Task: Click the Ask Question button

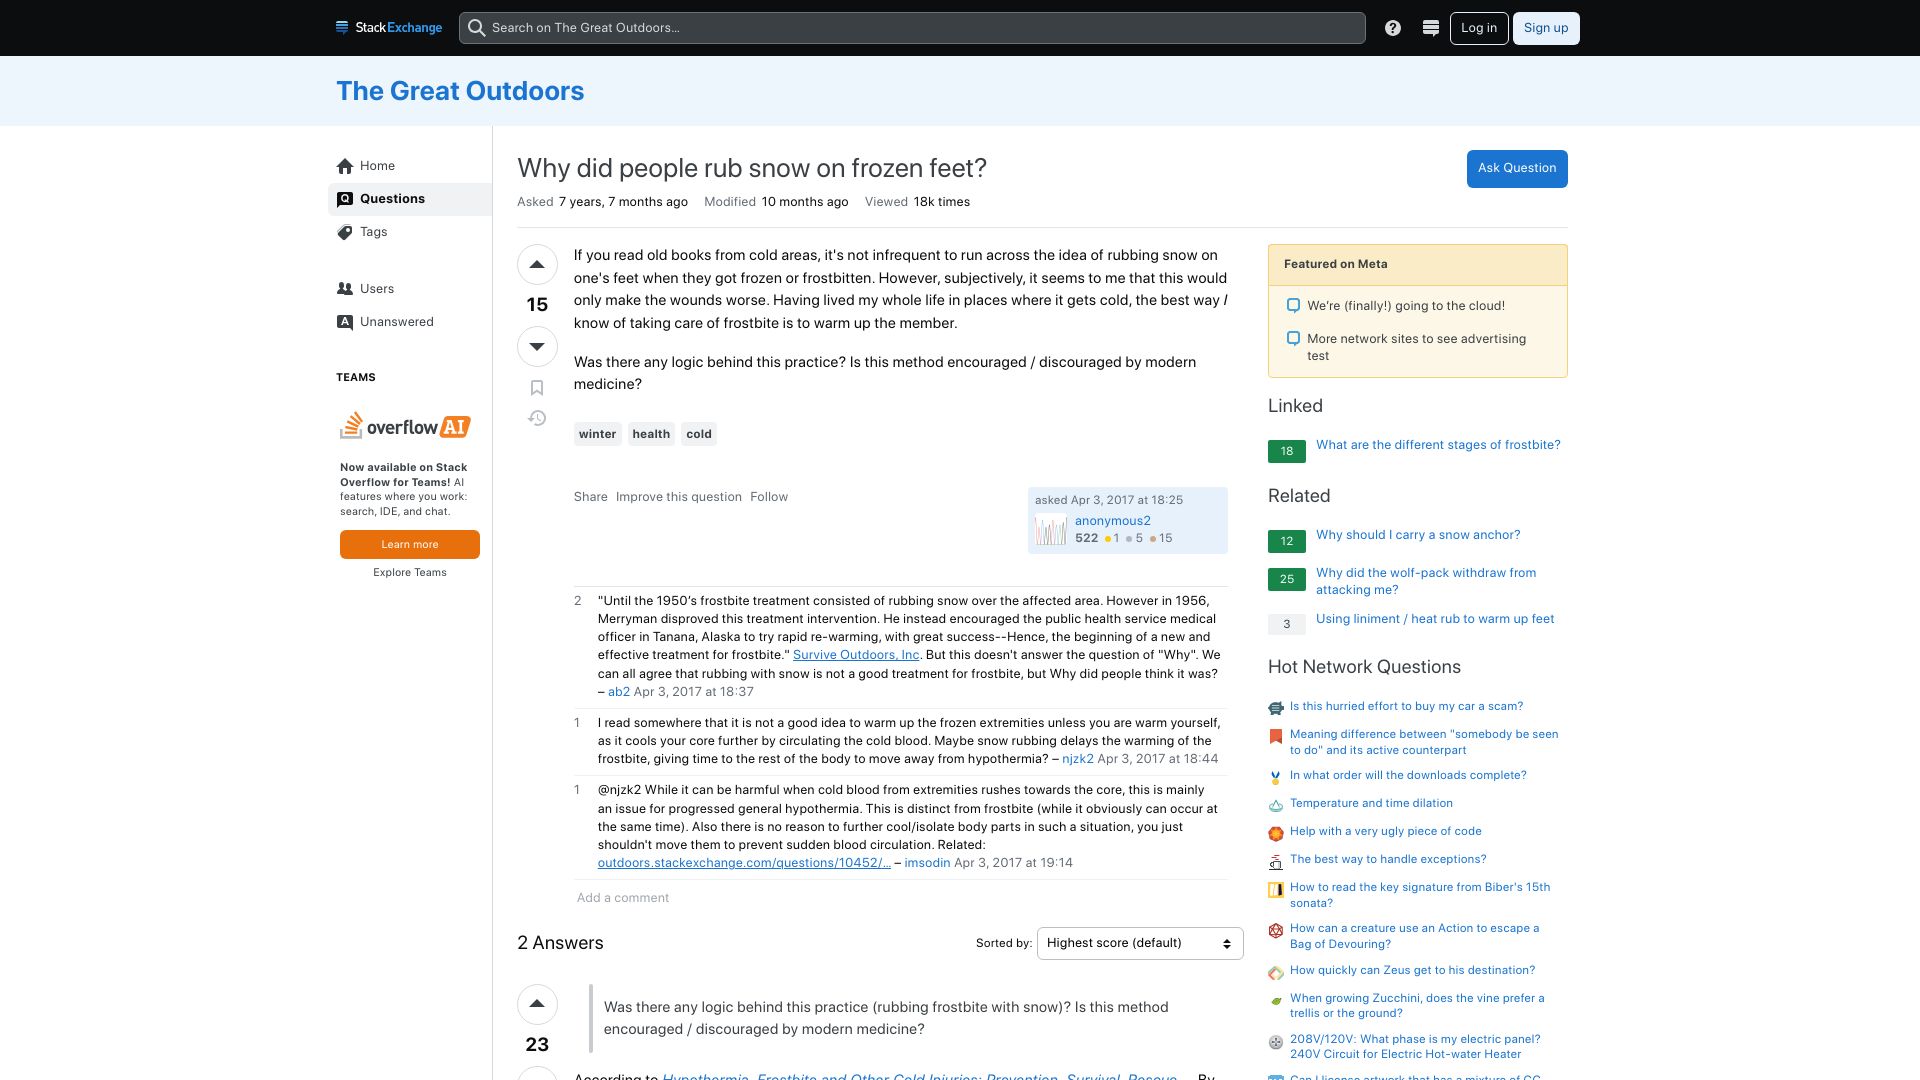Action: pyautogui.click(x=1517, y=168)
